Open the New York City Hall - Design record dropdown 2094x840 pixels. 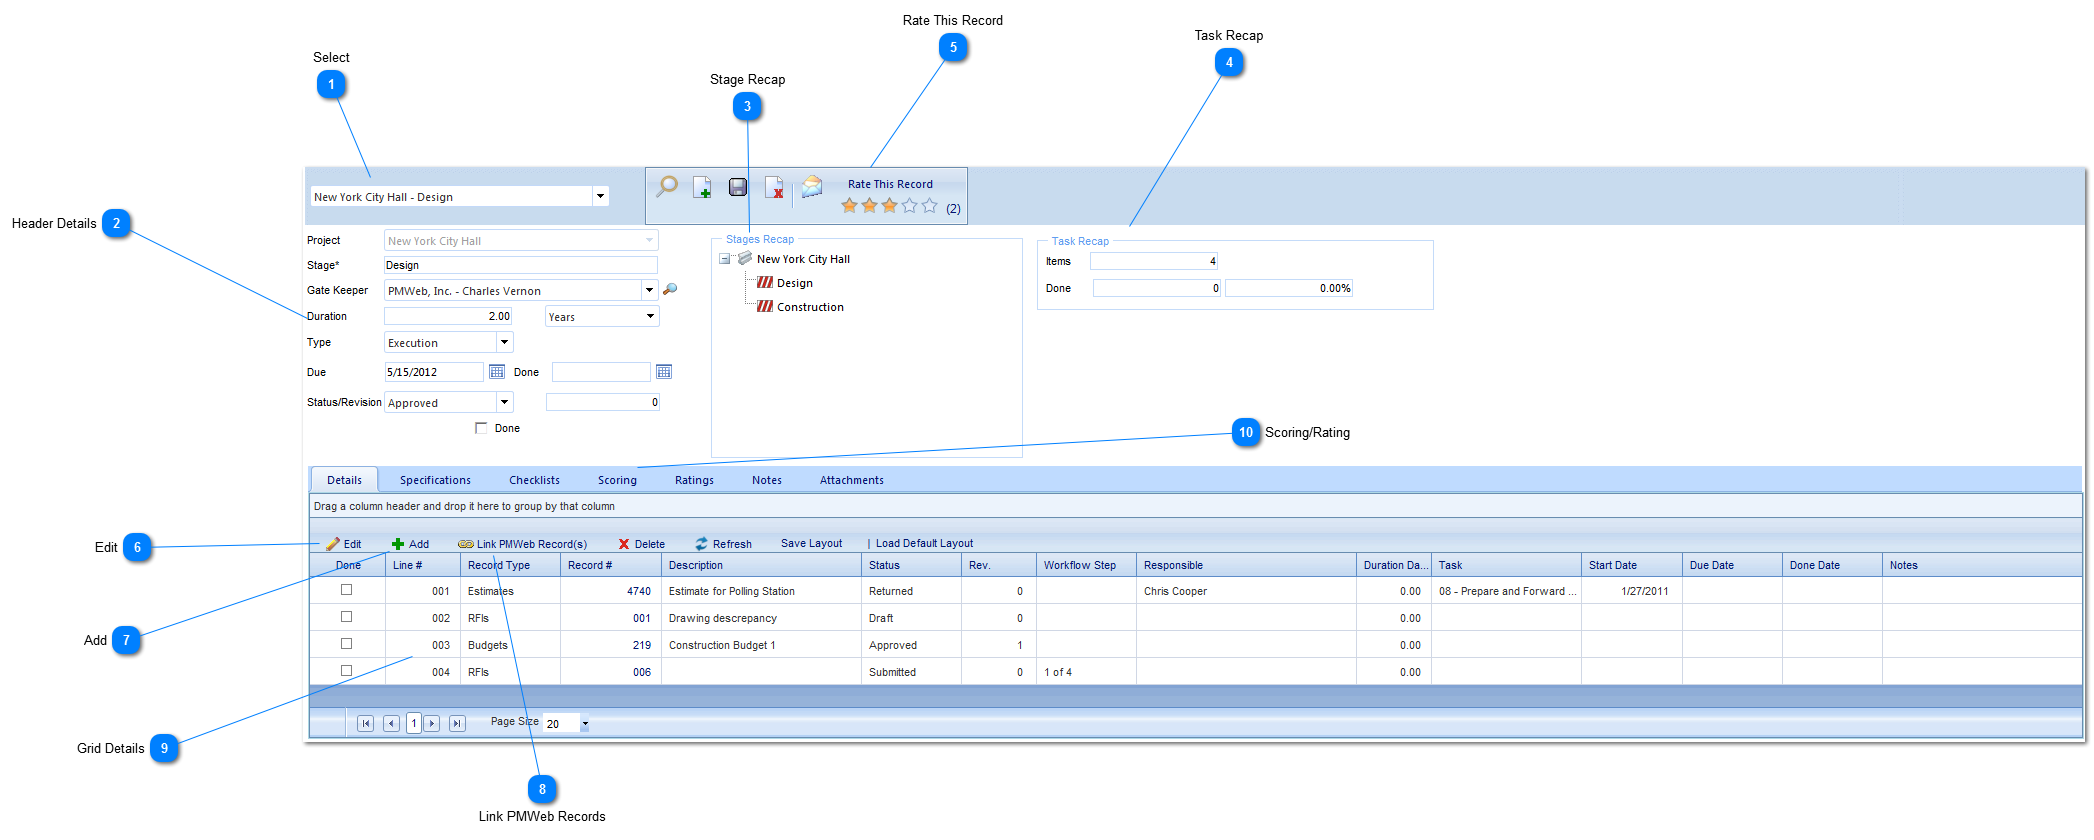pyautogui.click(x=600, y=196)
